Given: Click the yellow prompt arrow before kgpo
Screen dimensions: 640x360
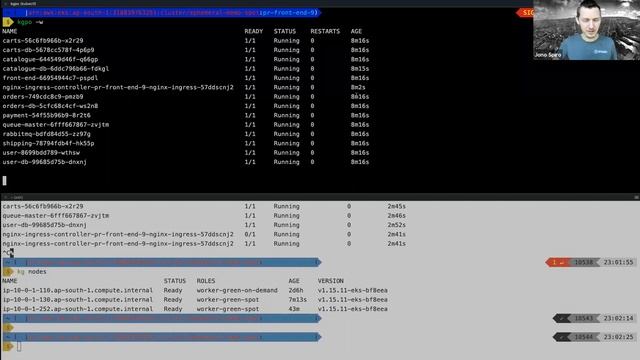Looking at the screenshot, I should tap(8, 22).
